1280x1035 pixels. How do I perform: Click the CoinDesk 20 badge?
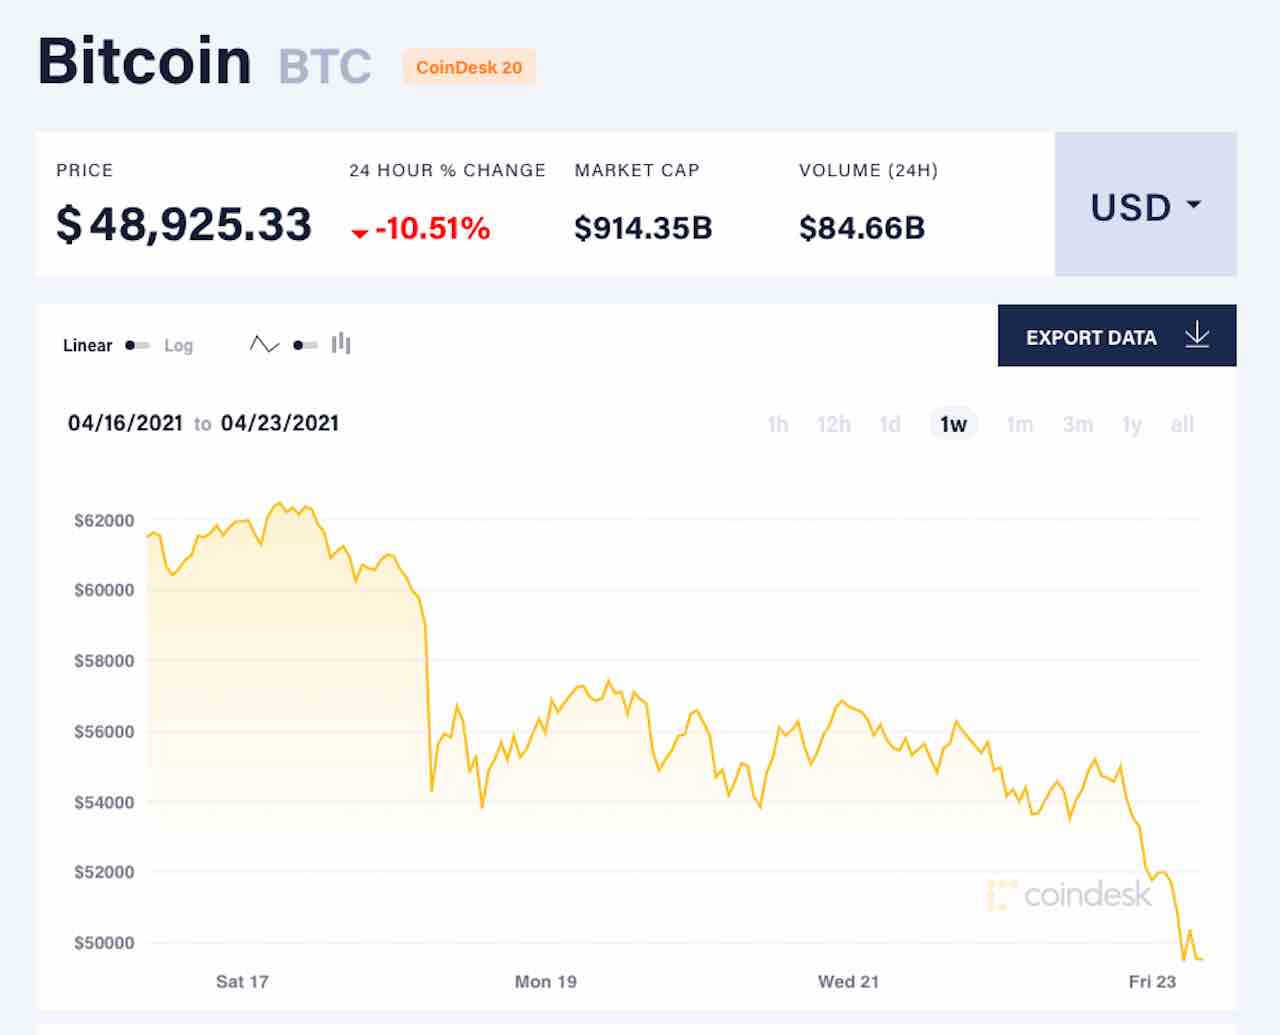coord(469,67)
